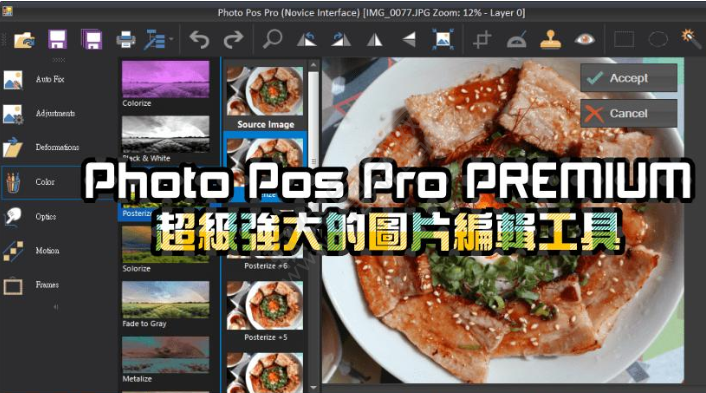Choose the rectangular selection tool
The width and height of the screenshot is (706, 393).
[624, 40]
